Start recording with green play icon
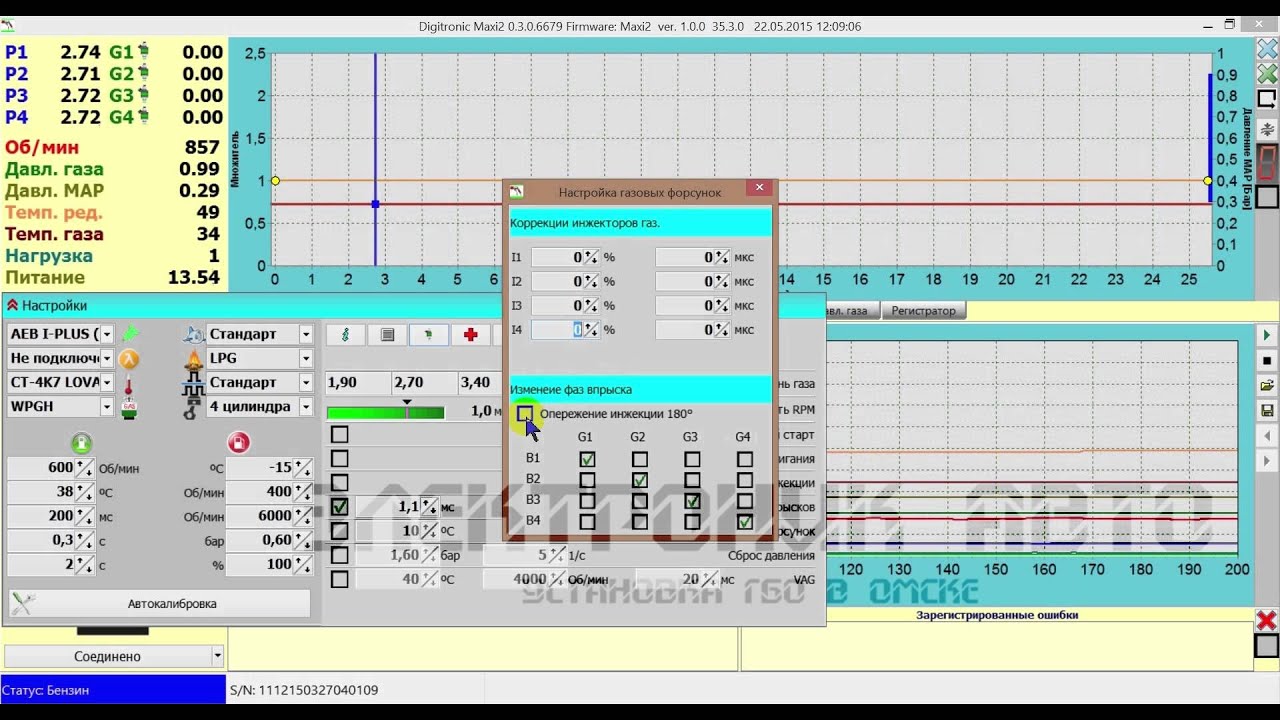The height and width of the screenshot is (720, 1280). pos(1267,335)
